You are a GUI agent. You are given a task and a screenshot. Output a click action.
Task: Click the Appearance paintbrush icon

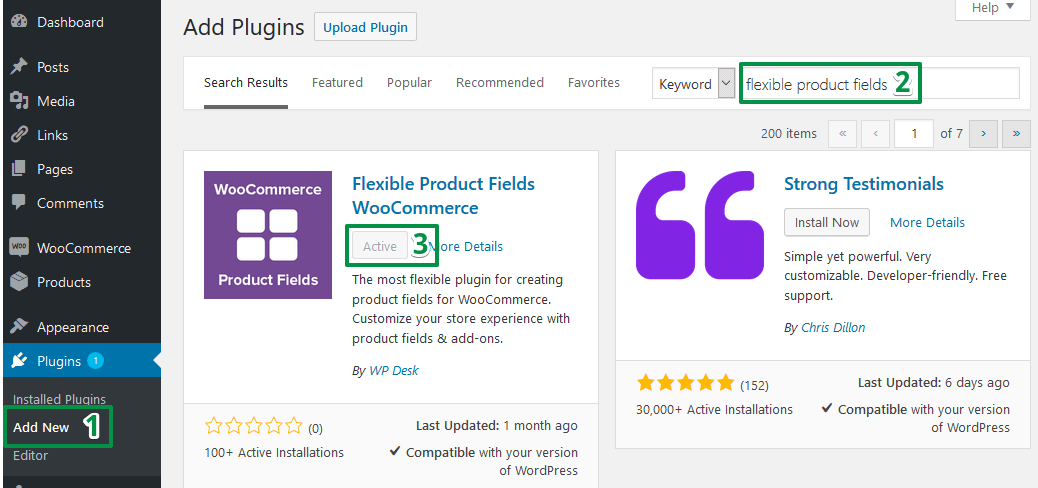pyautogui.click(x=19, y=327)
